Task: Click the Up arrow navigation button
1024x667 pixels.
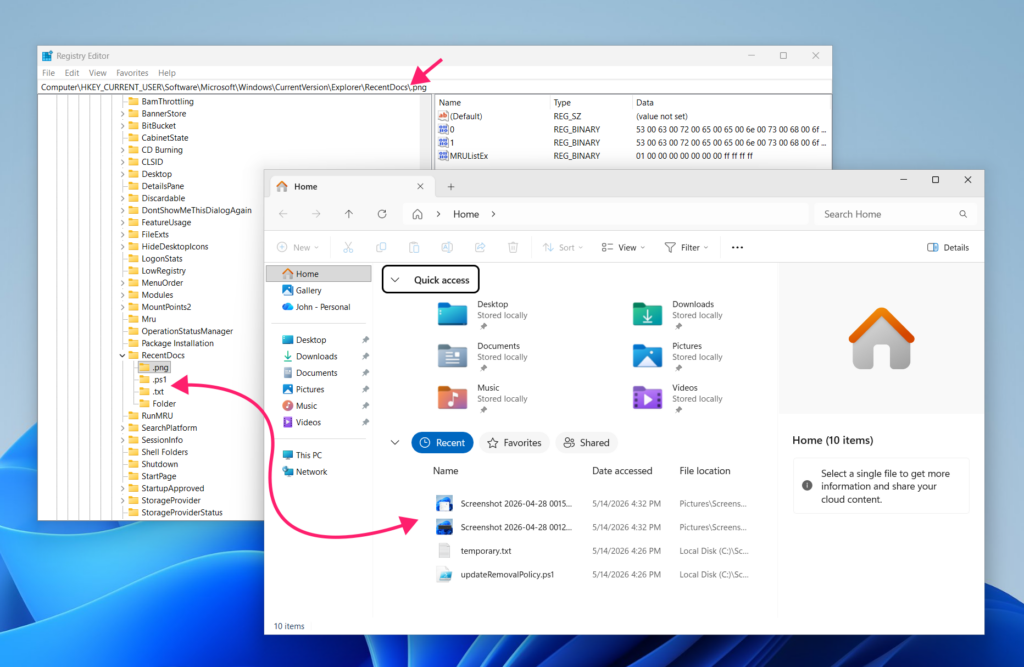Action: pos(349,214)
